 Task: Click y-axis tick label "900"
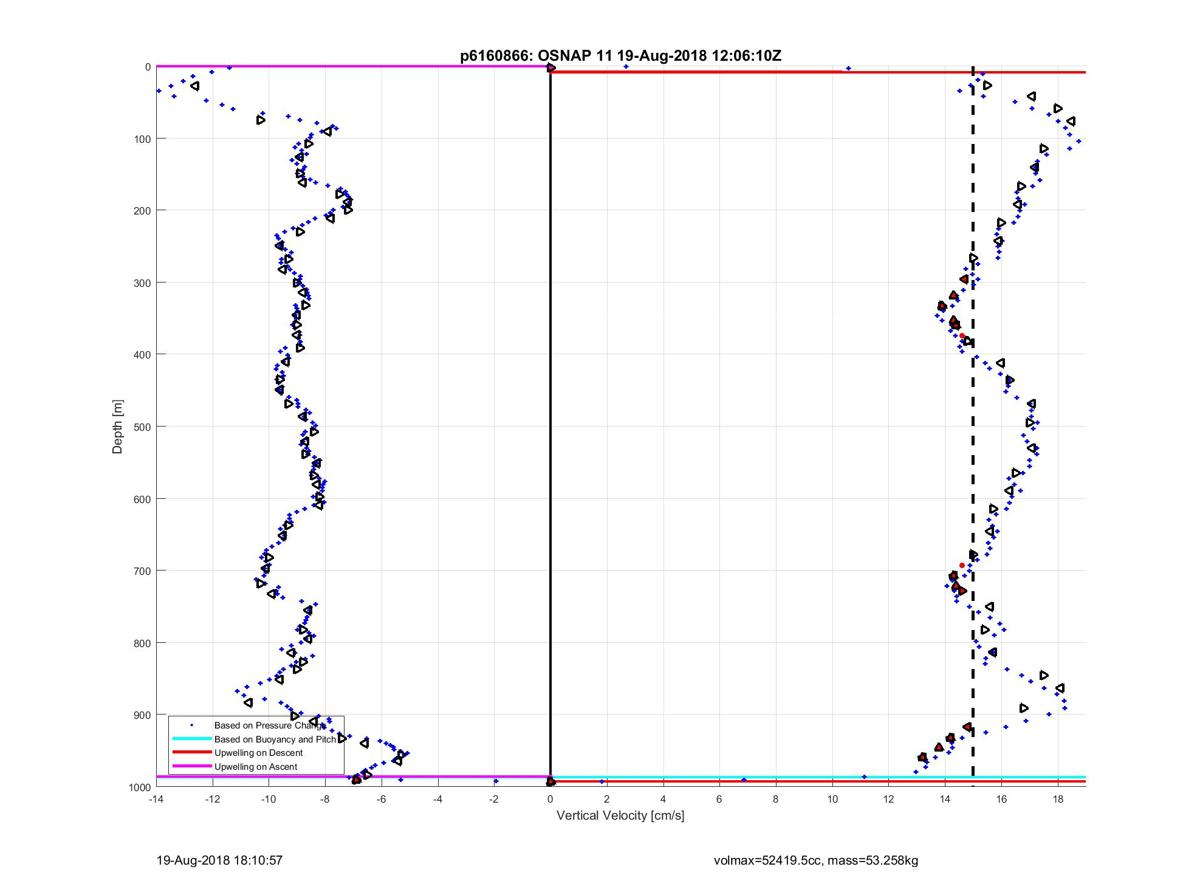click(x=140, y=715)
